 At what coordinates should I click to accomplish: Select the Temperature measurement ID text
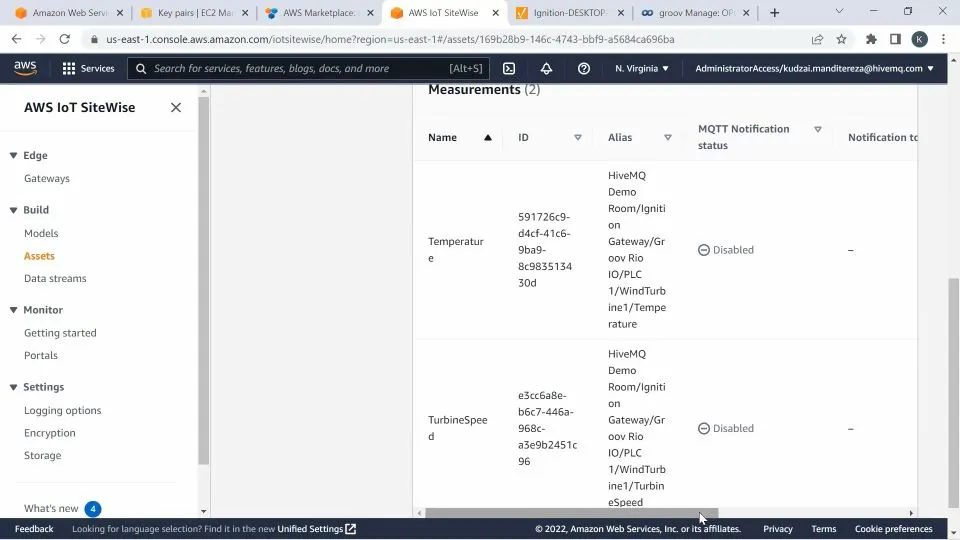point(545,250)
